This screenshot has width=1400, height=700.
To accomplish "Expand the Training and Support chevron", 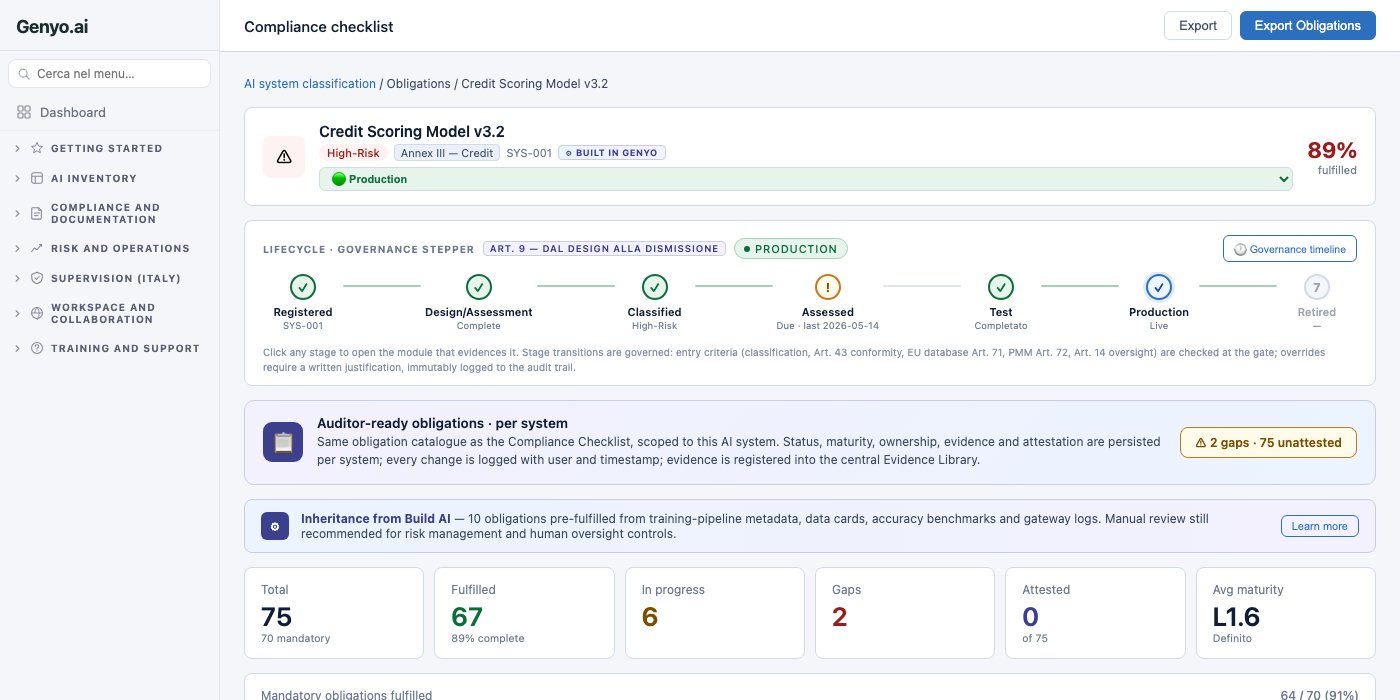I will point(17,349).
